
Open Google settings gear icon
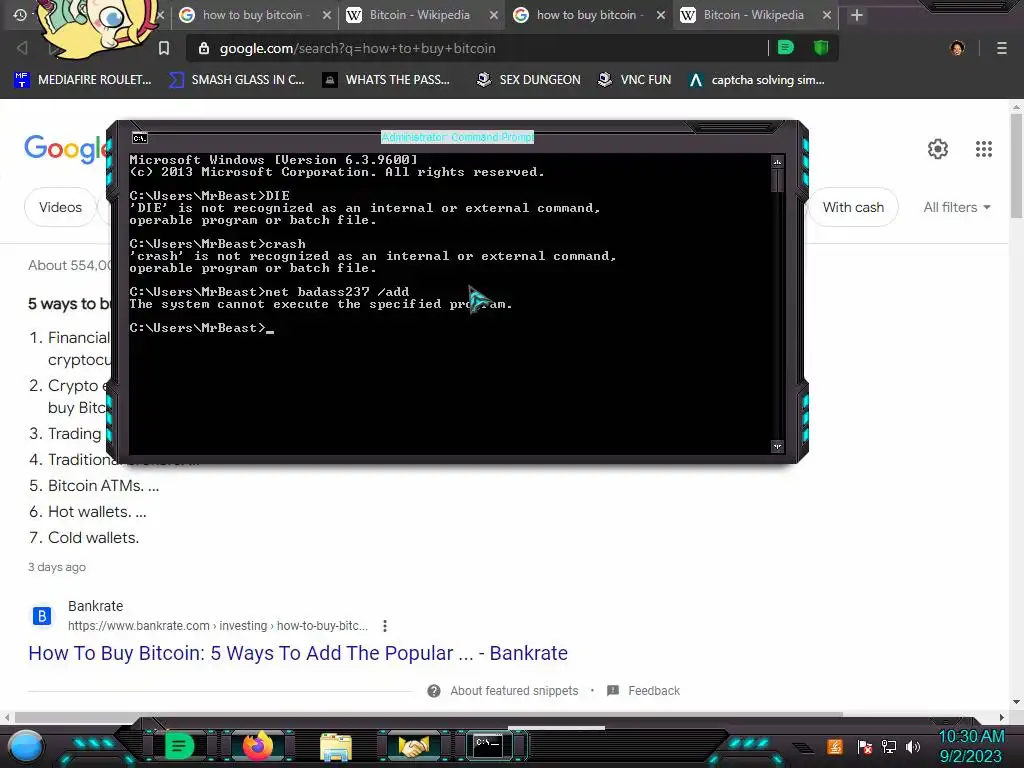(938, 149)
